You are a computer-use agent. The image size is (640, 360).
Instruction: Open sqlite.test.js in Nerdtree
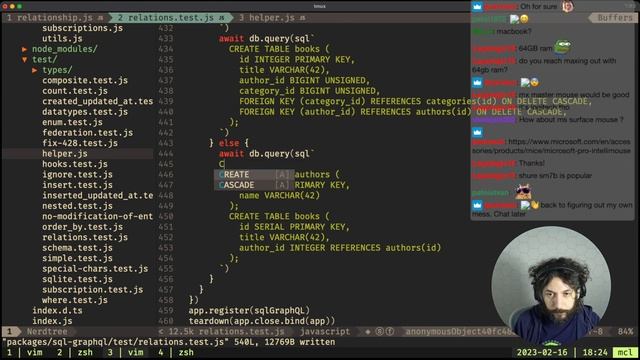pyautogui.click(x=77, y=280)
